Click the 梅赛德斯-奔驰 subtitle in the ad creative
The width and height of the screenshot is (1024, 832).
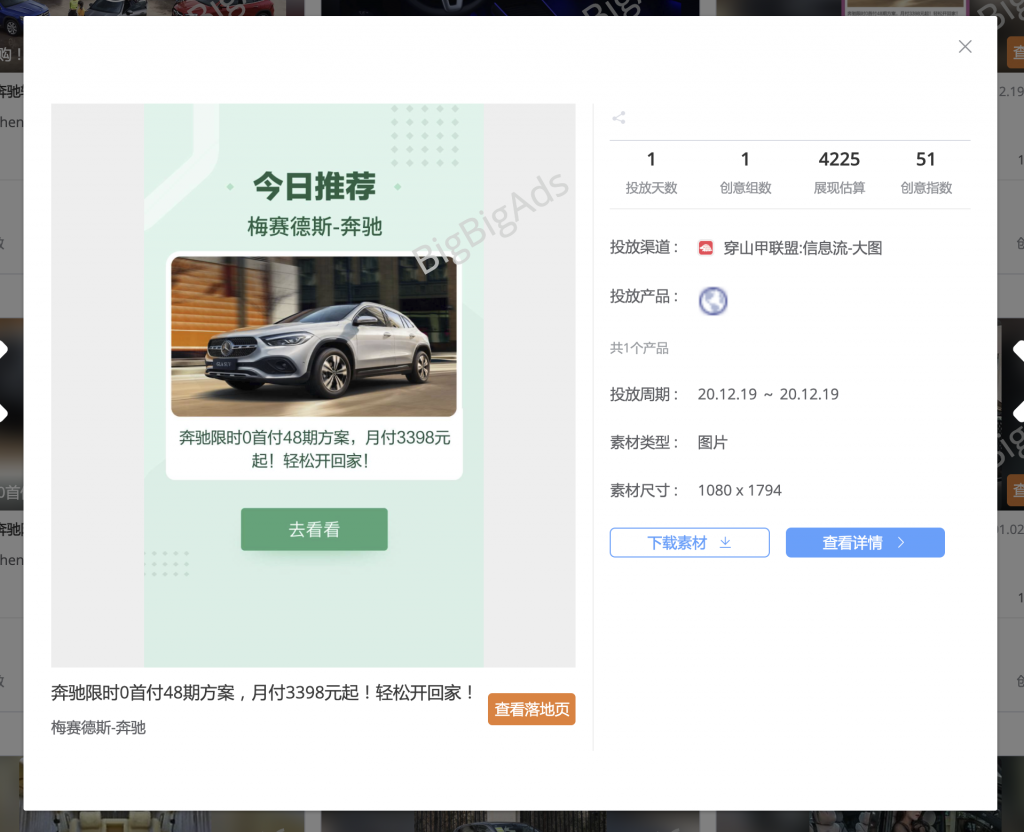tap(314, 227)
